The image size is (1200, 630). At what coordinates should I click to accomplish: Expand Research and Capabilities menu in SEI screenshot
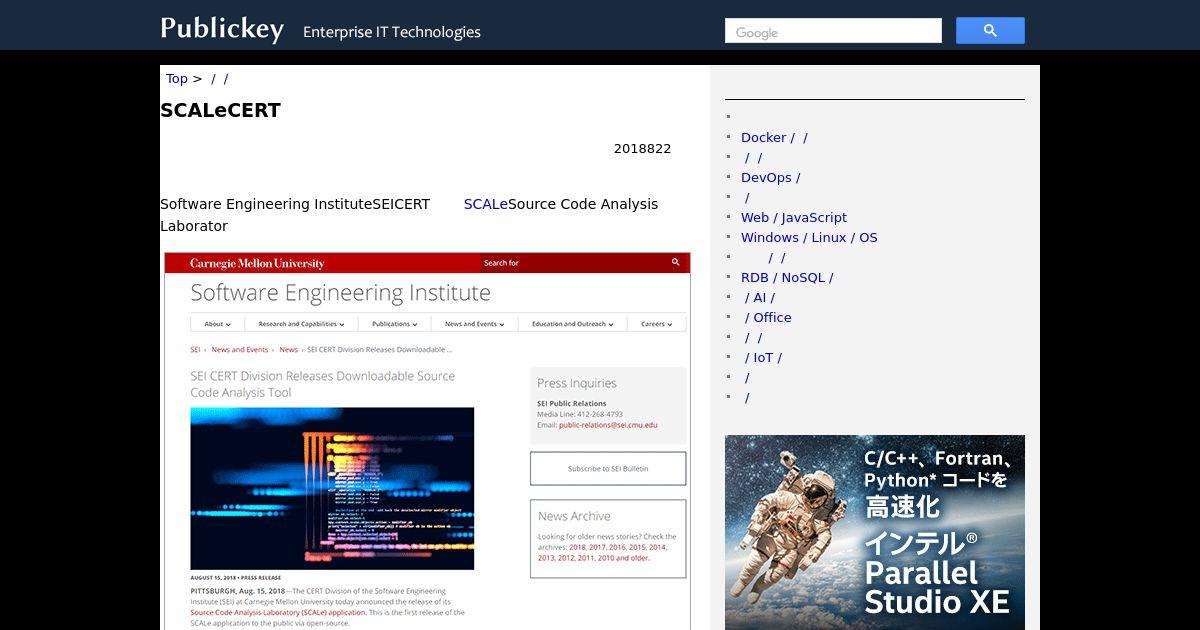point(301,324)
